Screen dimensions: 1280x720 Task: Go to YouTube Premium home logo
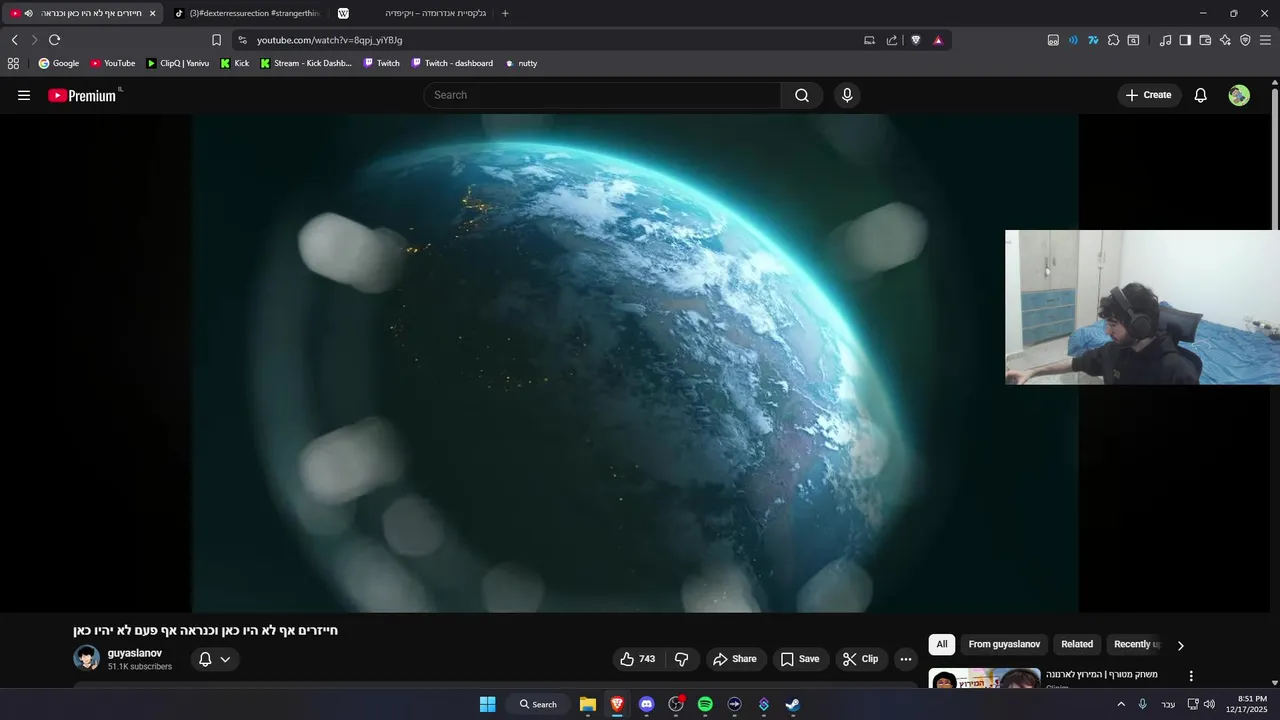click(83, 95)
